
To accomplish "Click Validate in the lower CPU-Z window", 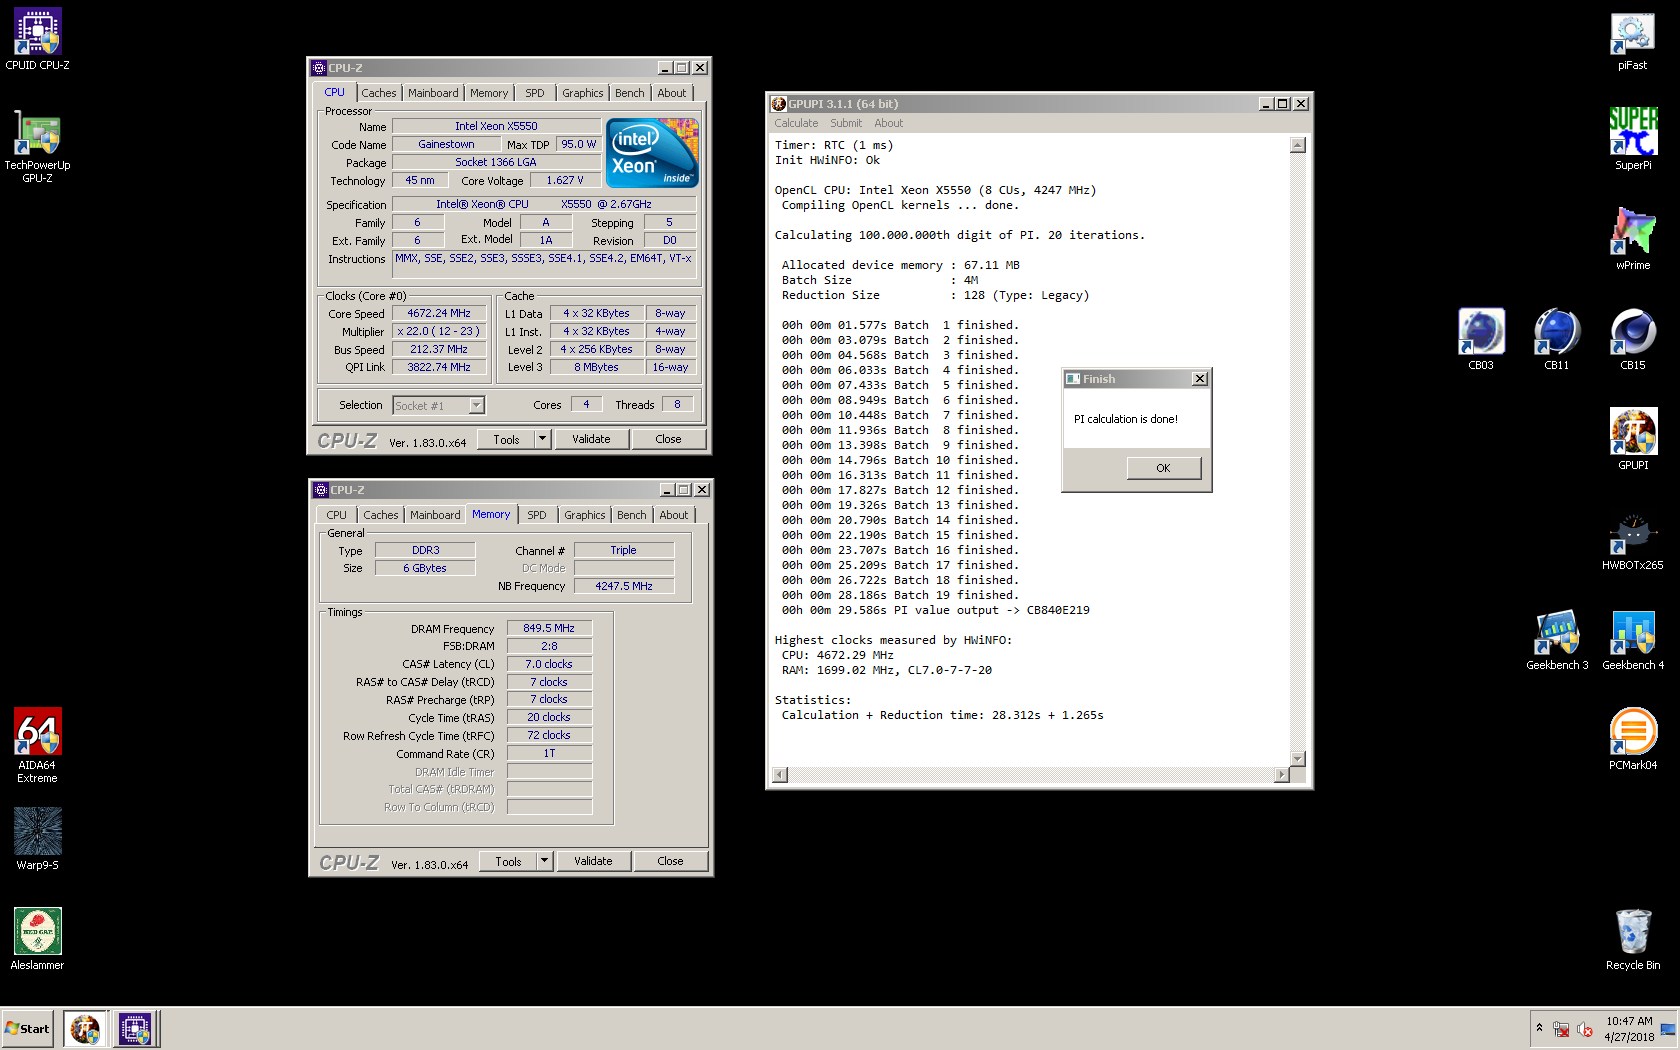I will tap(593, 861).
